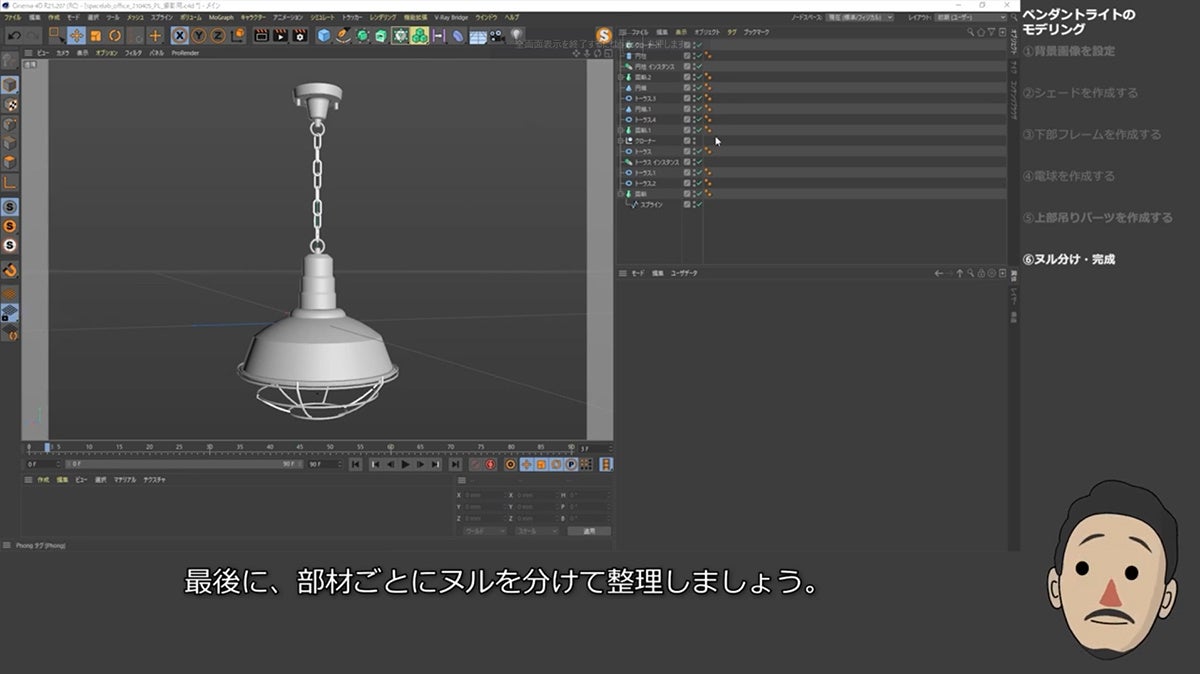The image size is (1200, 674).
Task: Add a Cube primitive object
Action: 324,36
